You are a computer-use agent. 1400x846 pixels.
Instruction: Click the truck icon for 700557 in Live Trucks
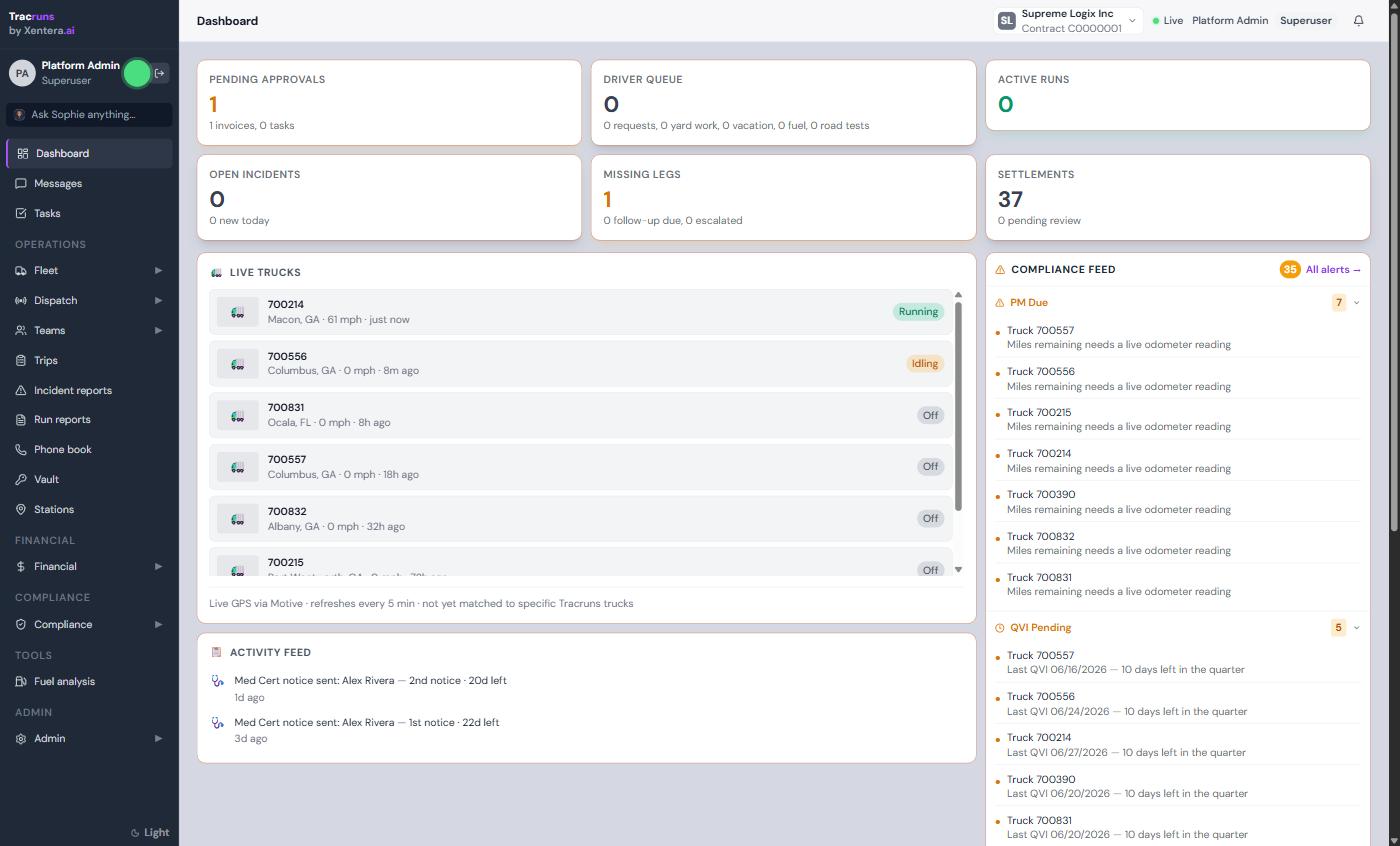238,467
